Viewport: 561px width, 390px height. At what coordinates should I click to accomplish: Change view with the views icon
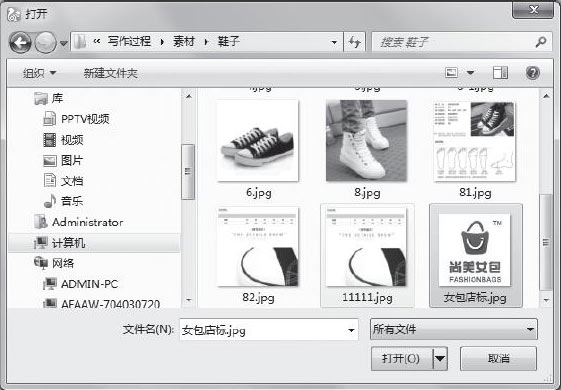pos(452,73)
